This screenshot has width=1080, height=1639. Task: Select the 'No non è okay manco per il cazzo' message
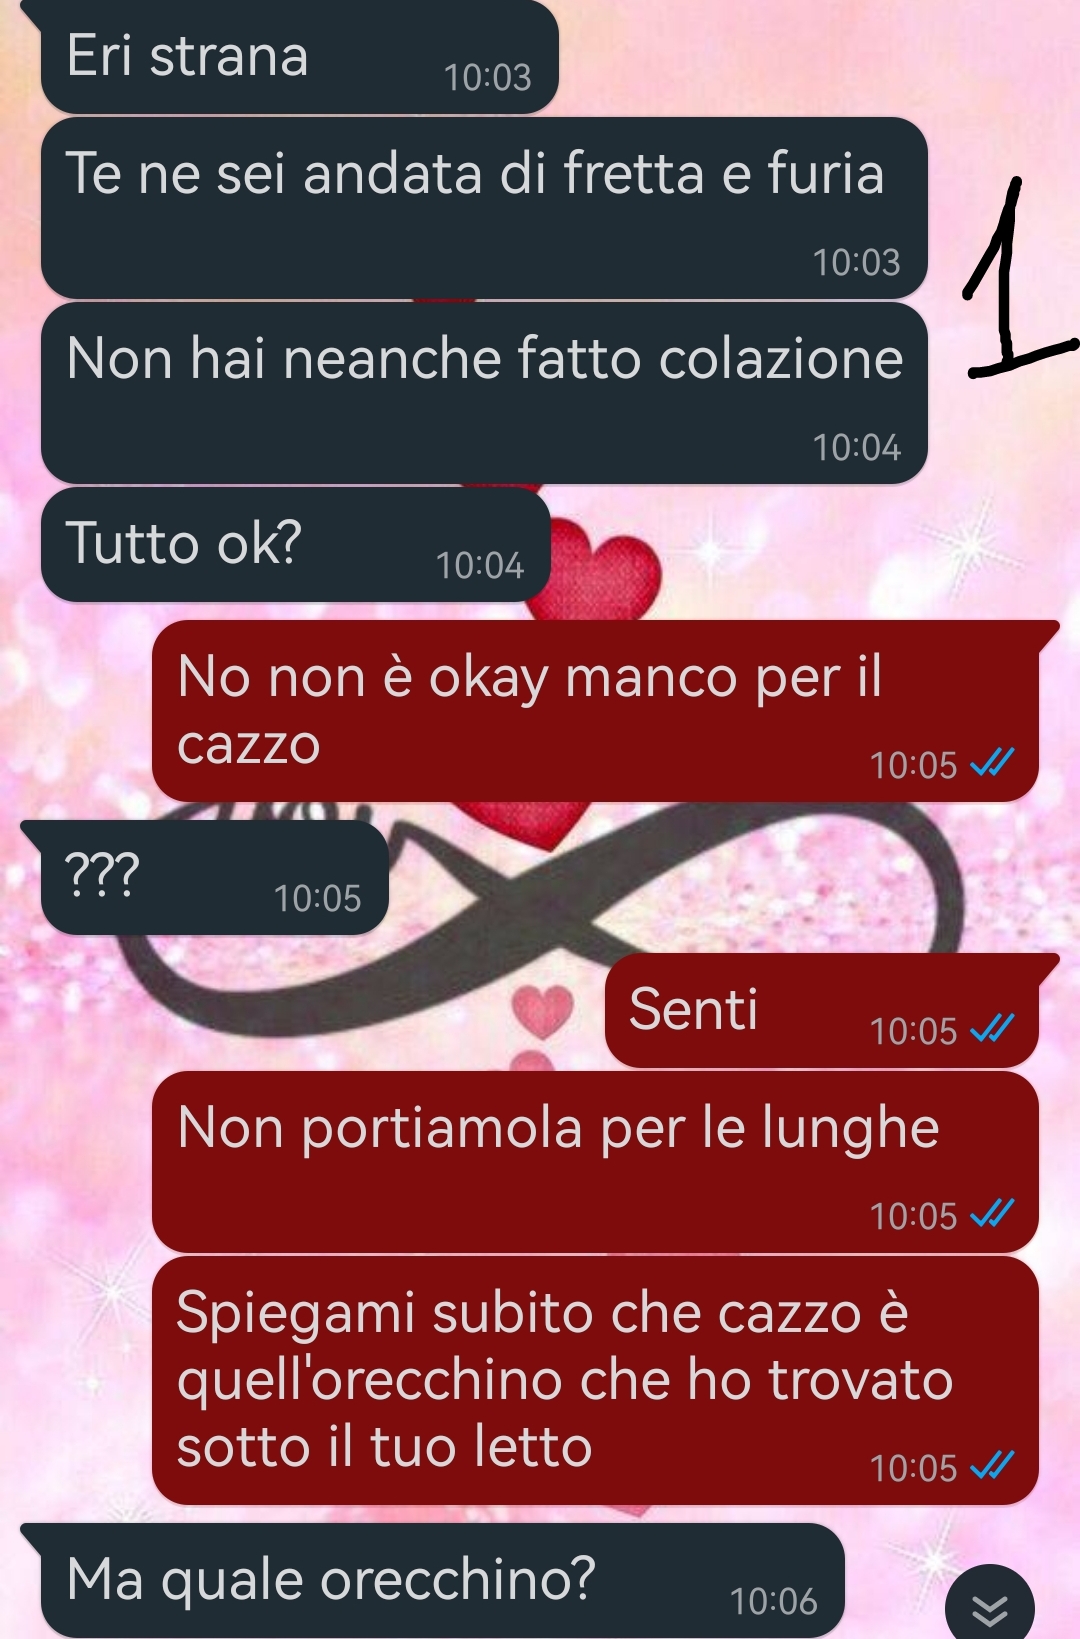[595, 711]
